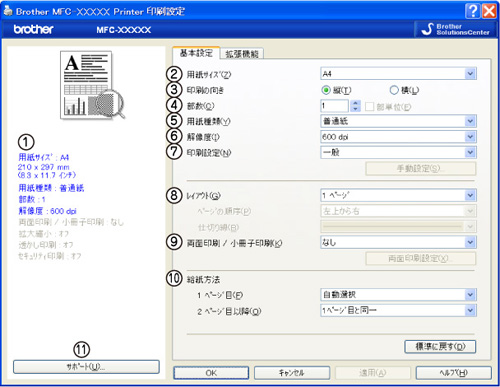The height and width of the screenshot is (387, 500).
Task: Select 縦 portrait orientation radio button
Action: point(326,90)
